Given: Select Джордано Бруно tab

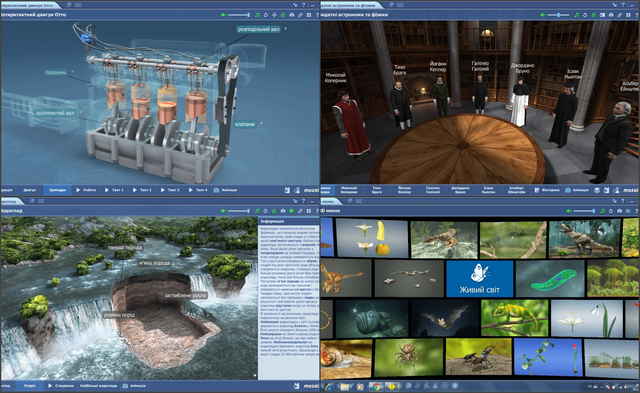Looking at the screenshot, I should 460,190.
